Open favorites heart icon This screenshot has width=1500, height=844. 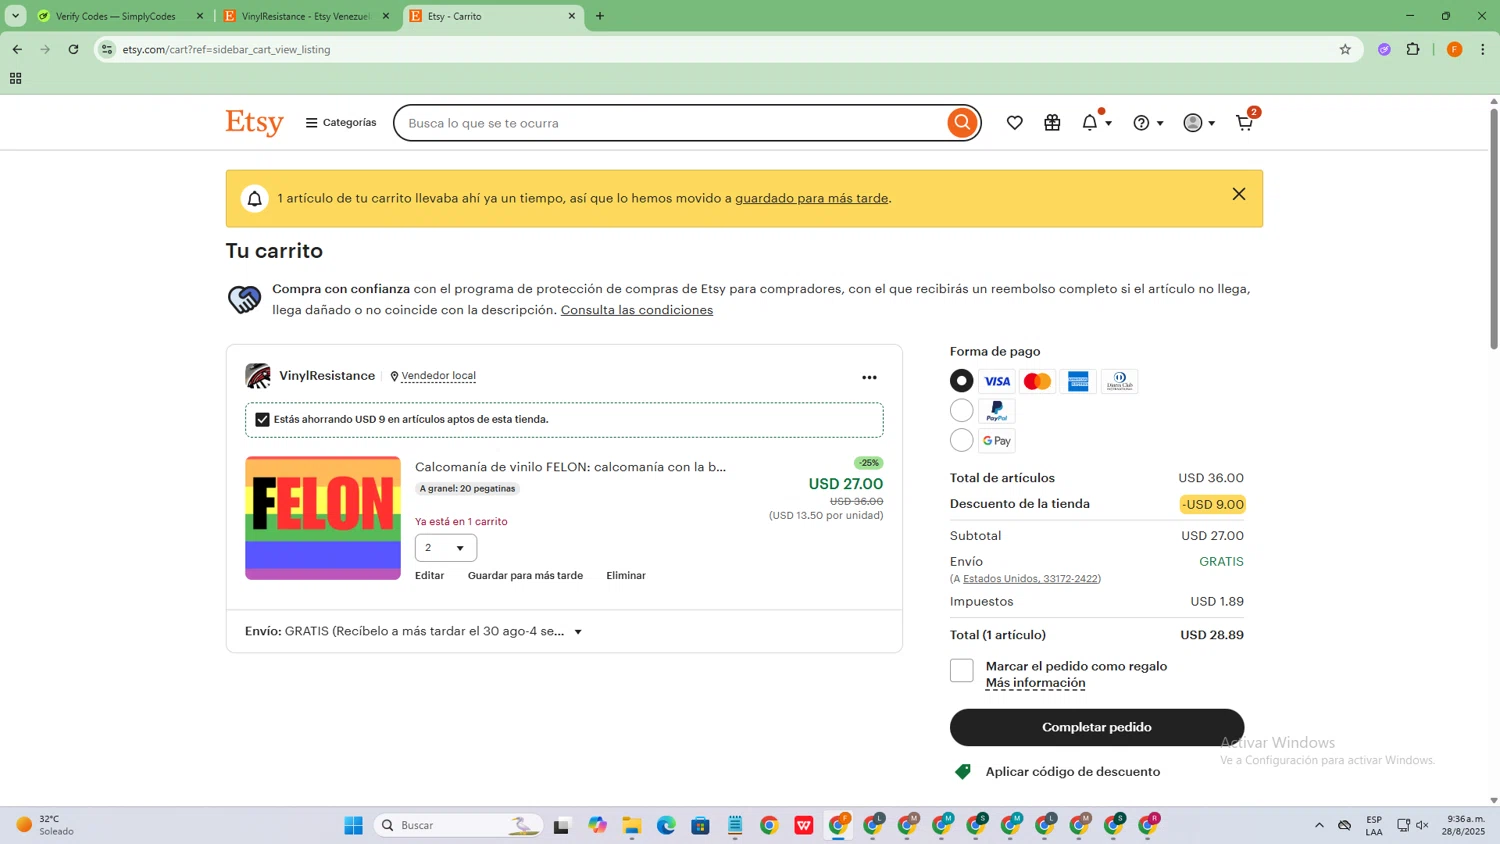click(1014, 123)
